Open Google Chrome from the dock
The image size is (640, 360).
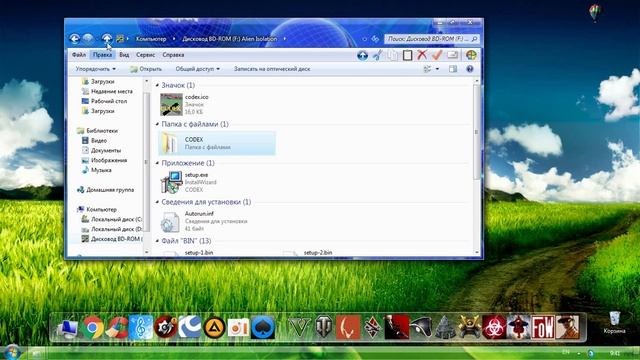(x=93, y=327)
